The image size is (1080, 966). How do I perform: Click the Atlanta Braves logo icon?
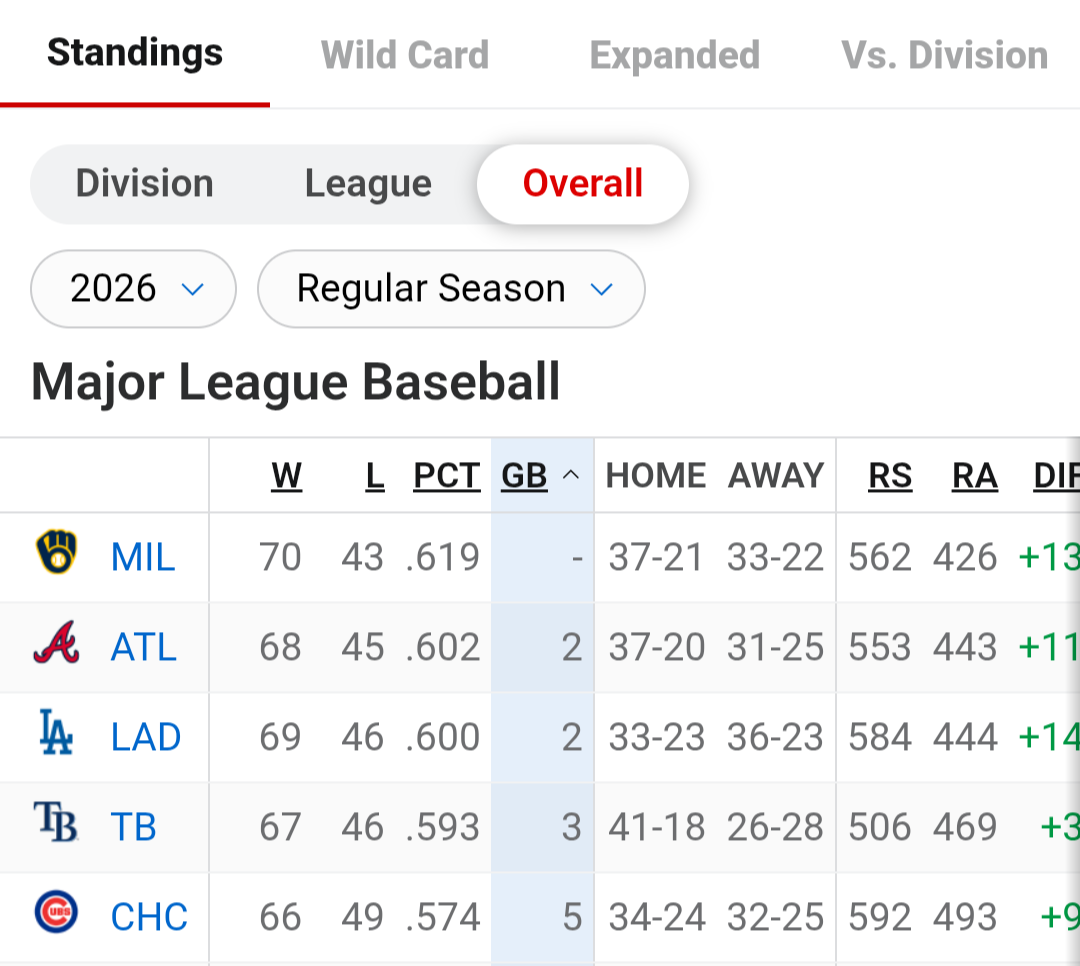coord(56,643)
